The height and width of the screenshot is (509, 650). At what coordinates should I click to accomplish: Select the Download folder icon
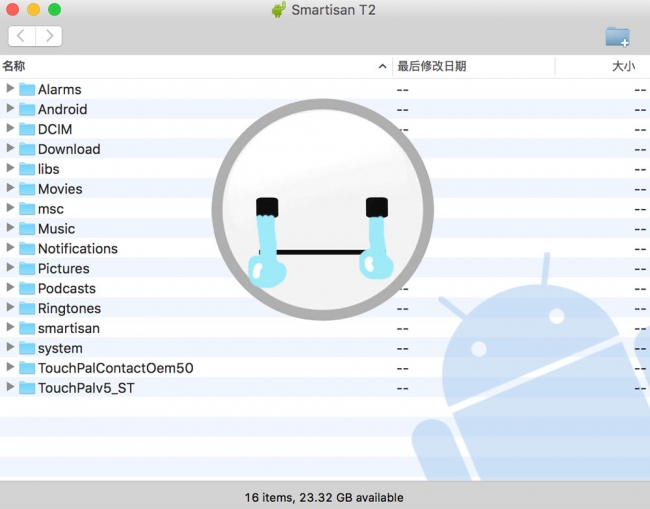click(x=27, y=149)
